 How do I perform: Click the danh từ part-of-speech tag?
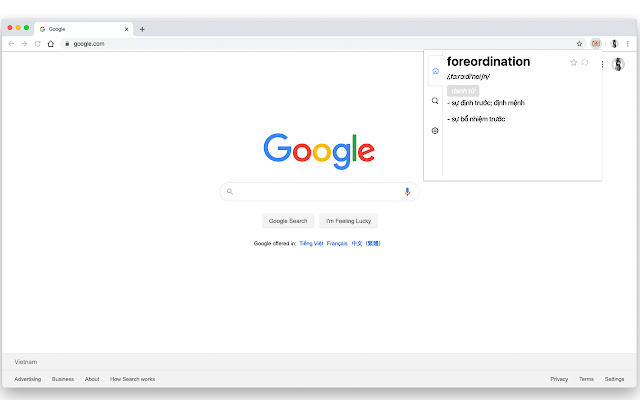point(463,91)
